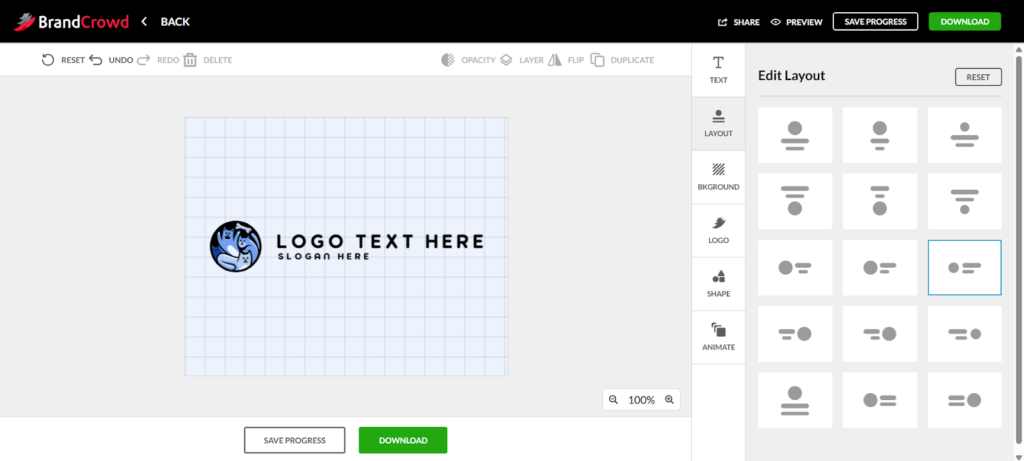Open the Animate tab

coord(718,337)
